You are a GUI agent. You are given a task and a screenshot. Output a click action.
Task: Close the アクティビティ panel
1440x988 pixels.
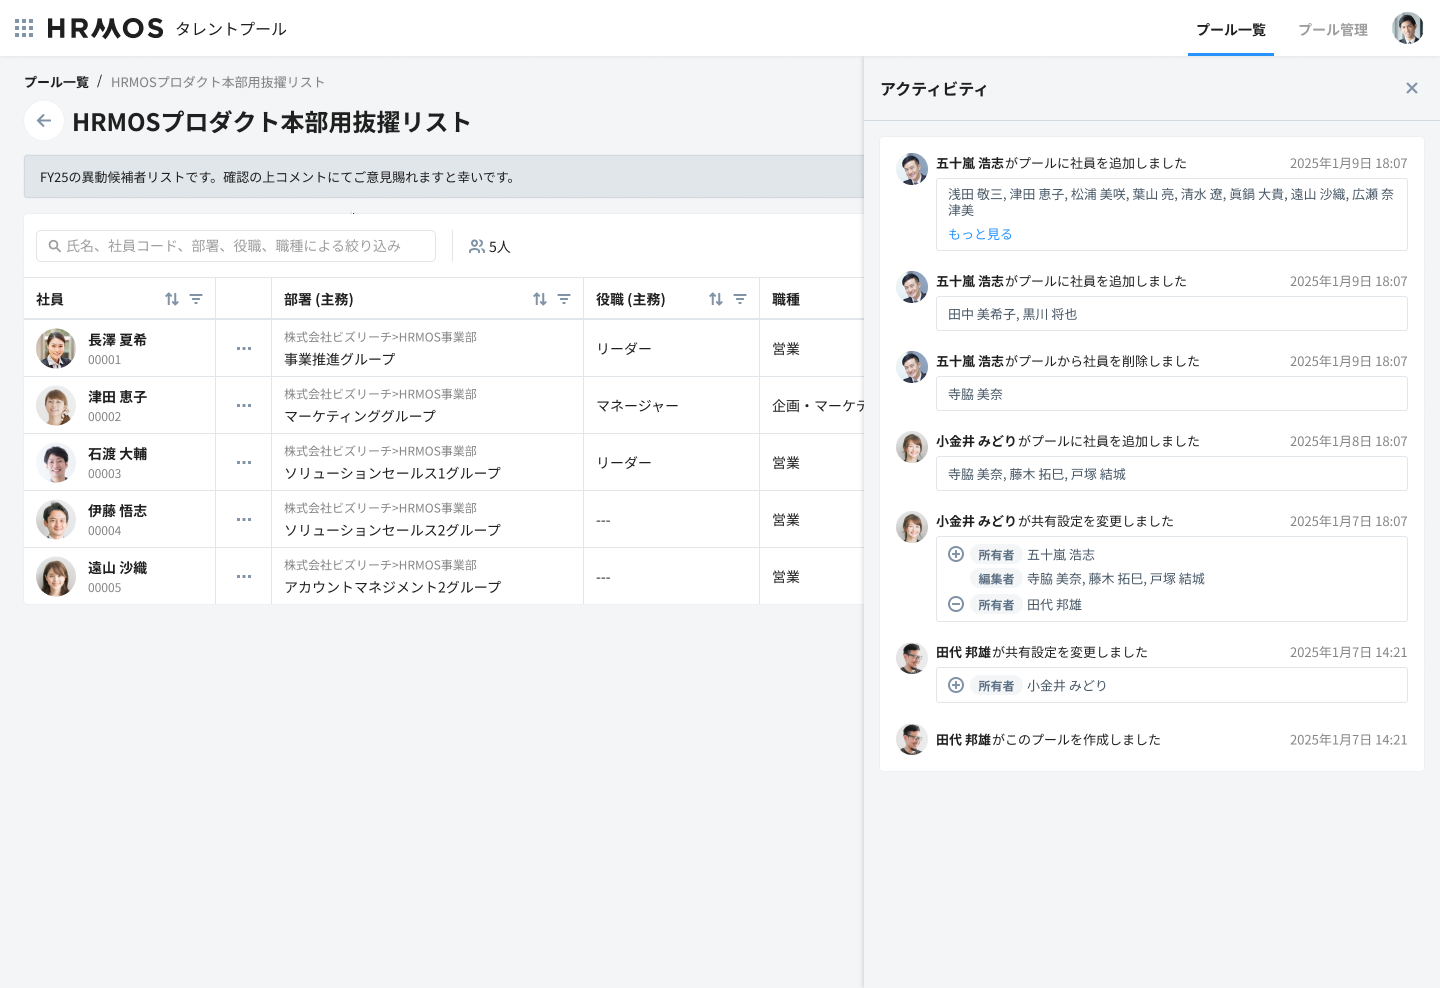click(1412, 88)
